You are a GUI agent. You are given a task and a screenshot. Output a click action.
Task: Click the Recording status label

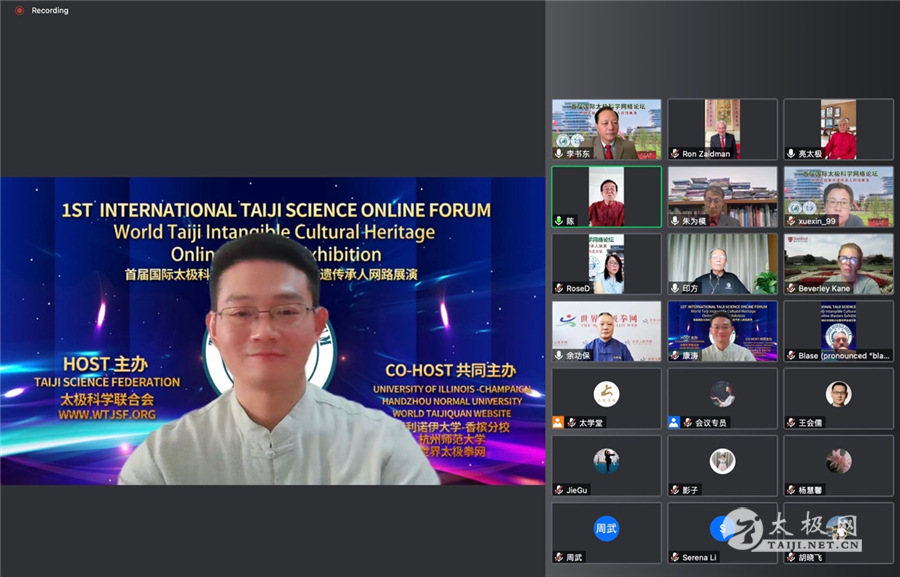coord(50,10)
